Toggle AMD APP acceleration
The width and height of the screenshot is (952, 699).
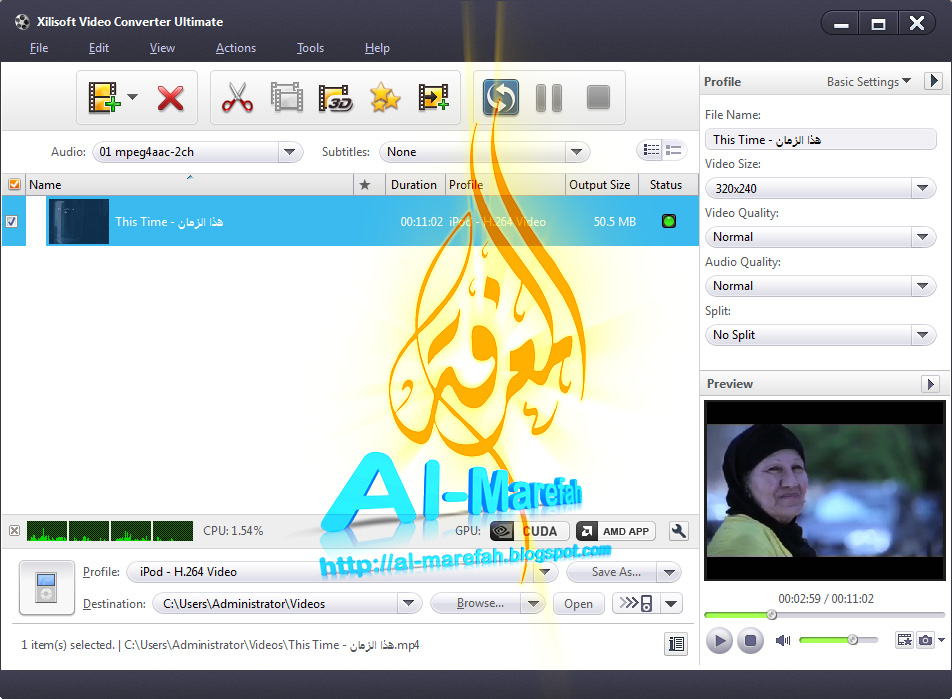click(616, 531)
